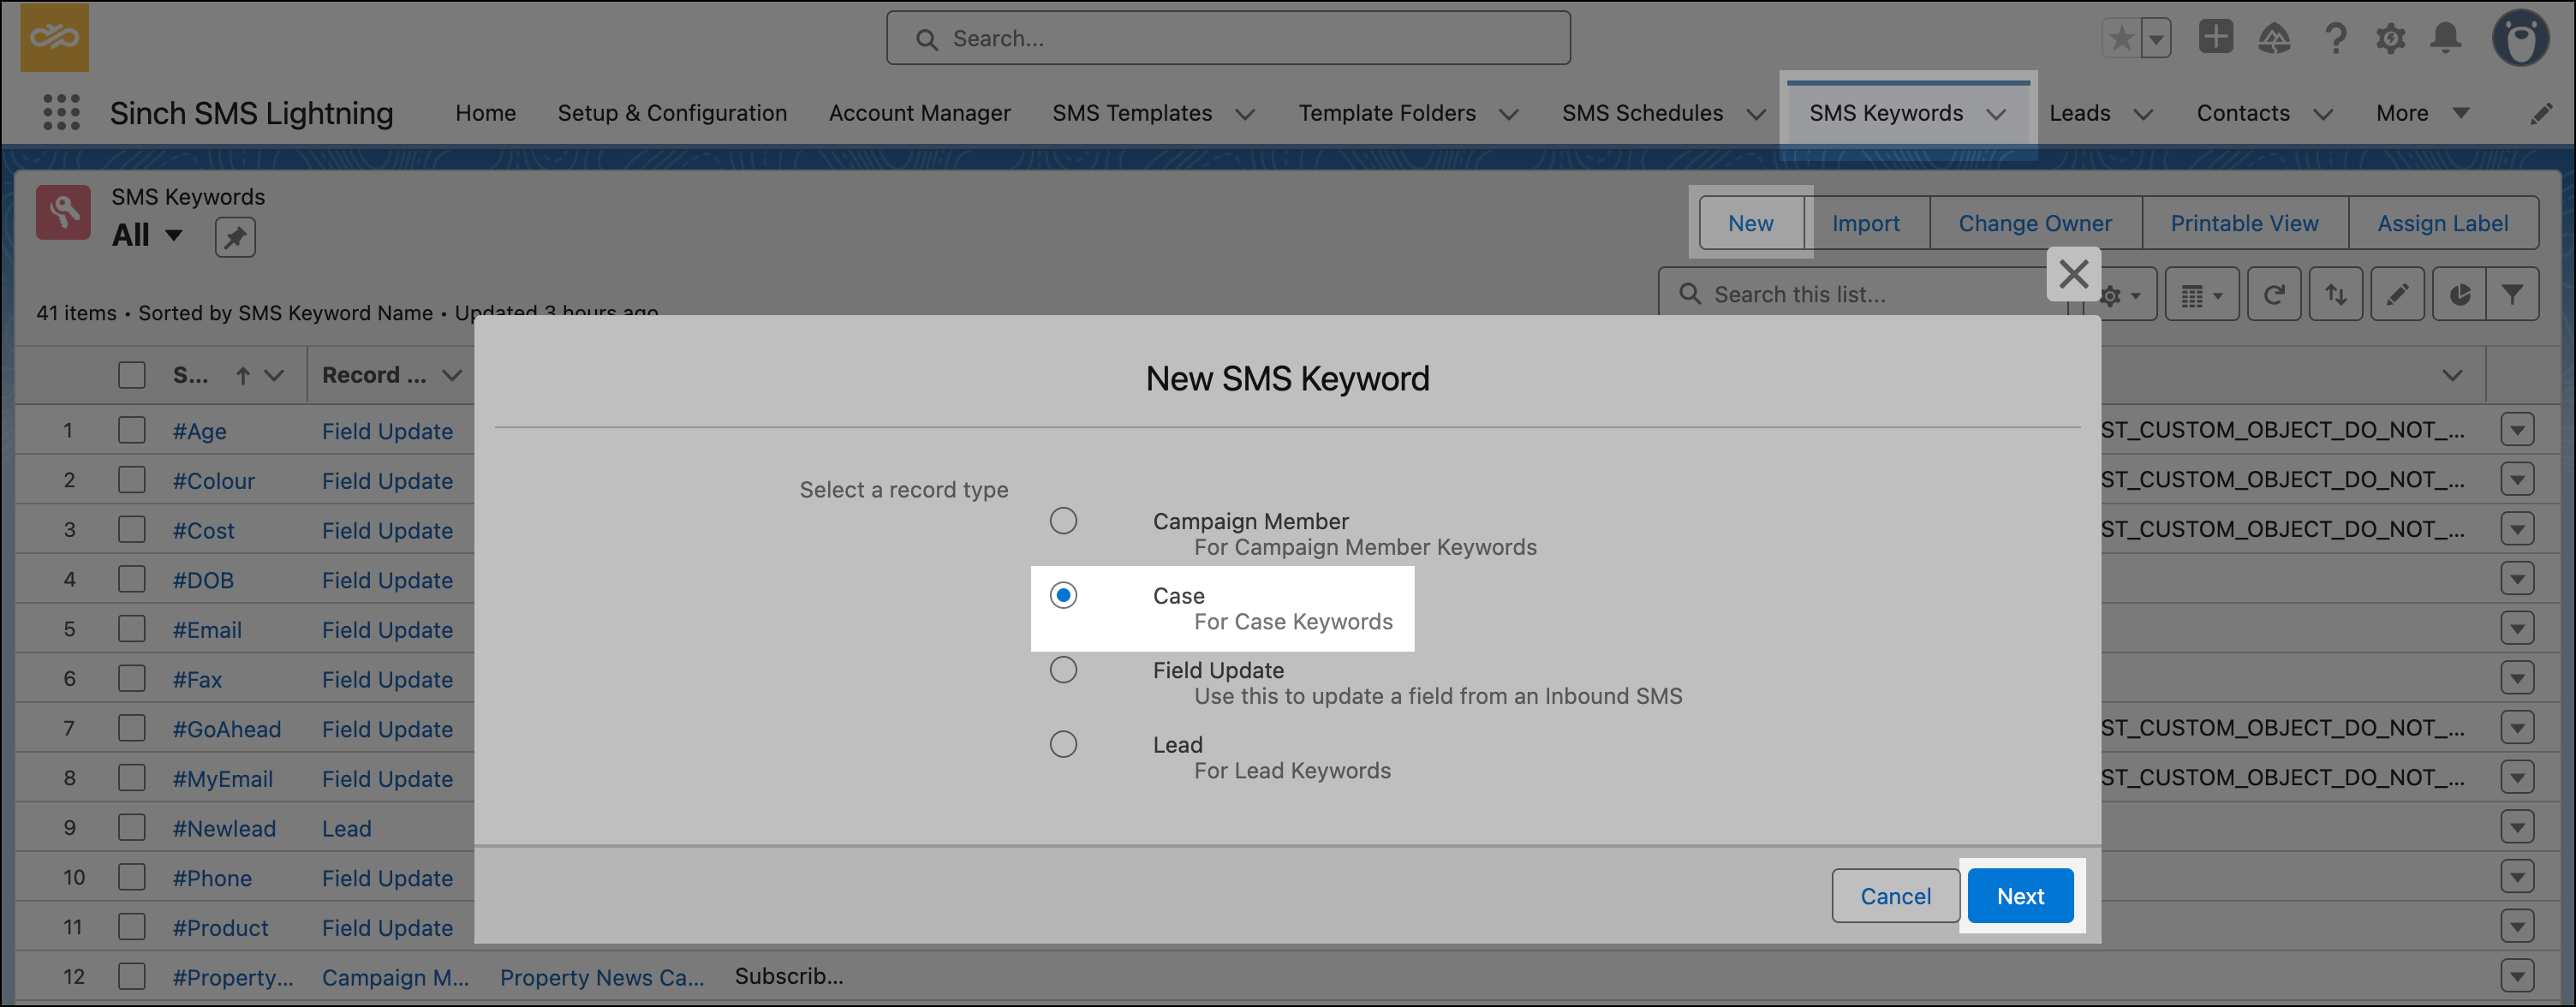The height and width of the screenshot is (1007, 2576).
Task: Open the All list view selector
Action: (148, 235)
